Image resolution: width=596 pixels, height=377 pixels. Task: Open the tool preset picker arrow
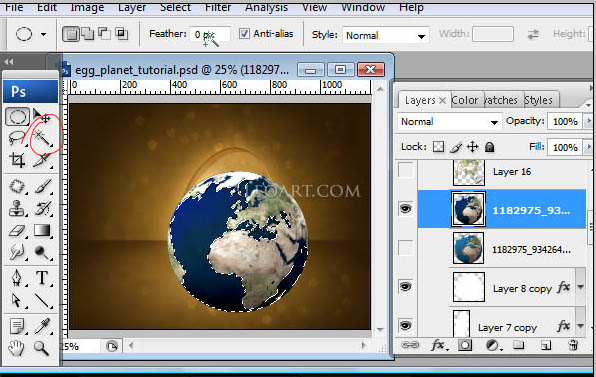coord(43,35)
